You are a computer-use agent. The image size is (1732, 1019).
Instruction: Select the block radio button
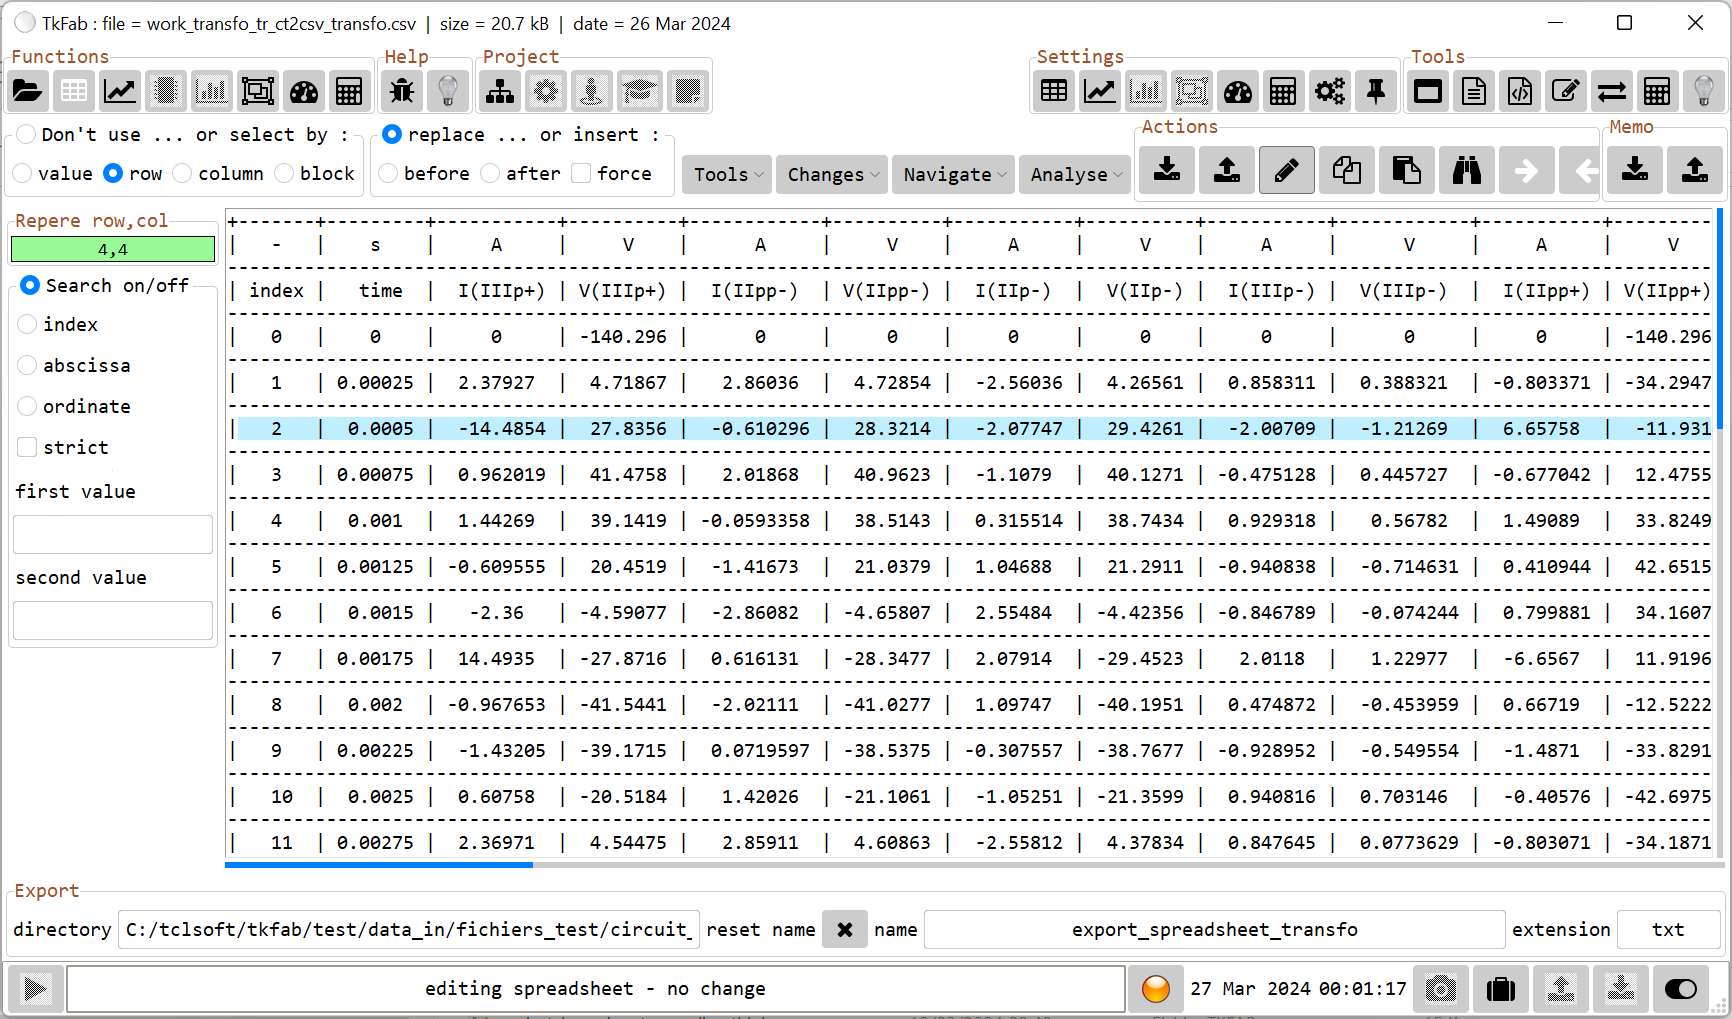284,173
